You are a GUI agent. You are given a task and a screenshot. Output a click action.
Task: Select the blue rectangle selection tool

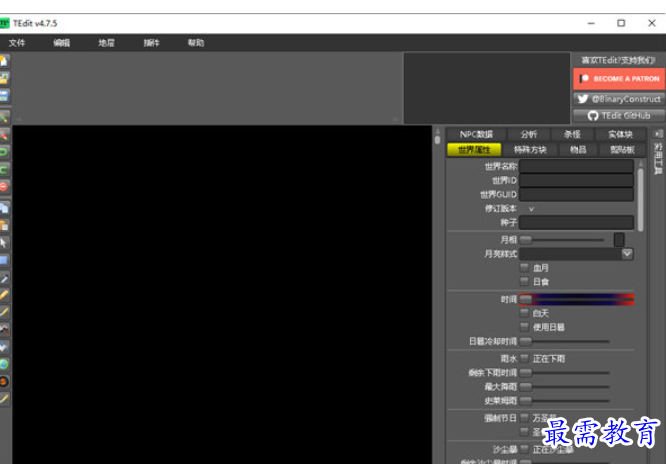click(x=4, y=260)
